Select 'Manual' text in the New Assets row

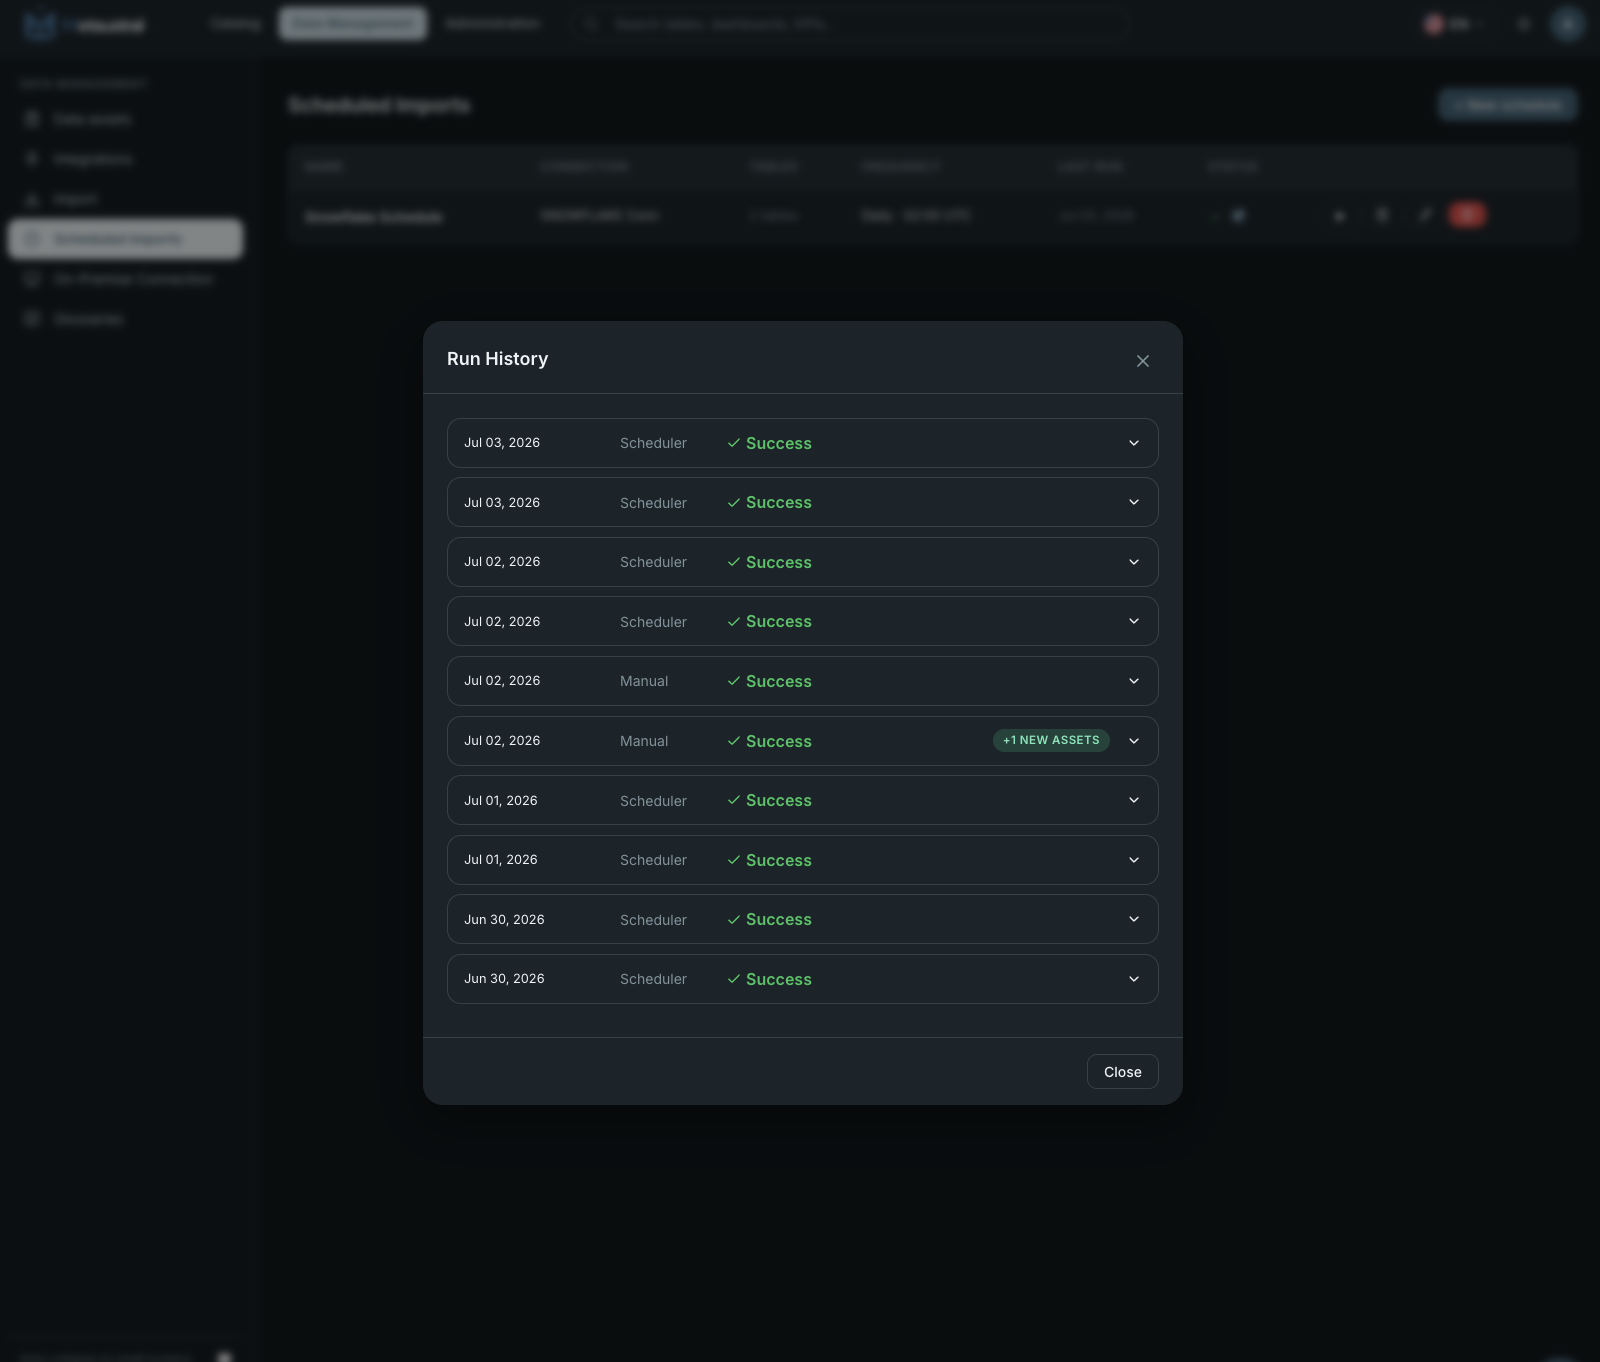[644, 741]
